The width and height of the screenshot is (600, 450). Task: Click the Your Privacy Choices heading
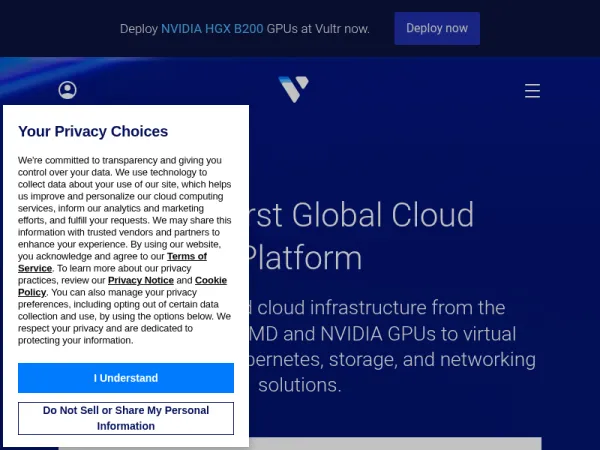[x=93, y=131]
